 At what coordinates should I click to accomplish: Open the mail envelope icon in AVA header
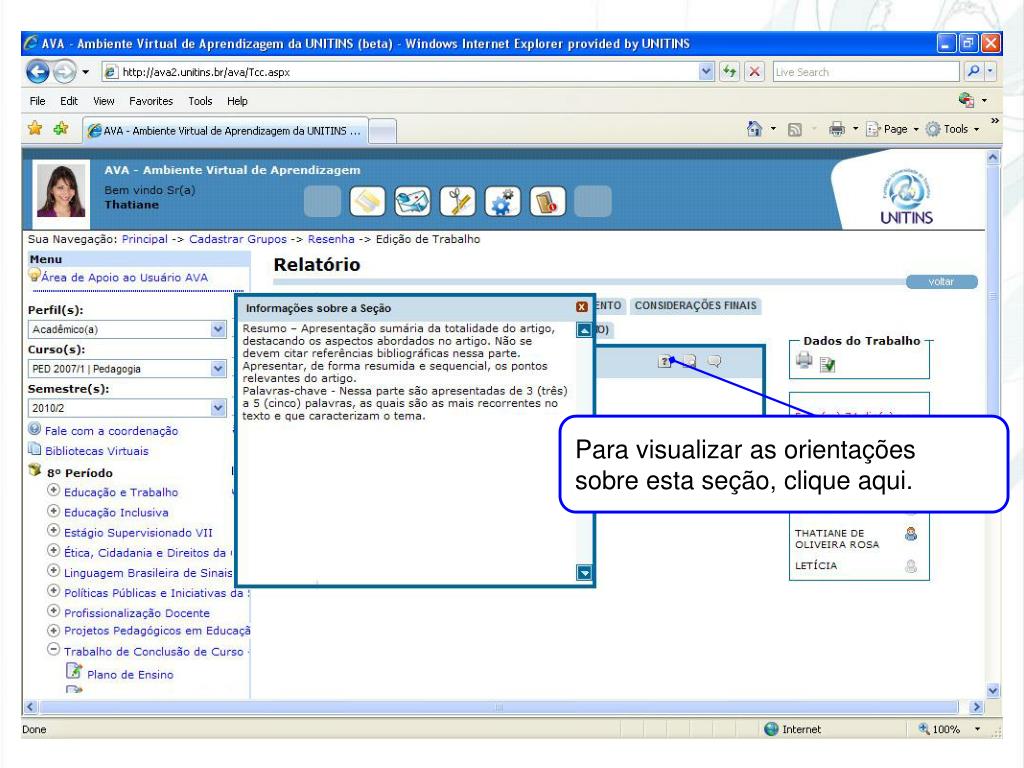(412, 201)
